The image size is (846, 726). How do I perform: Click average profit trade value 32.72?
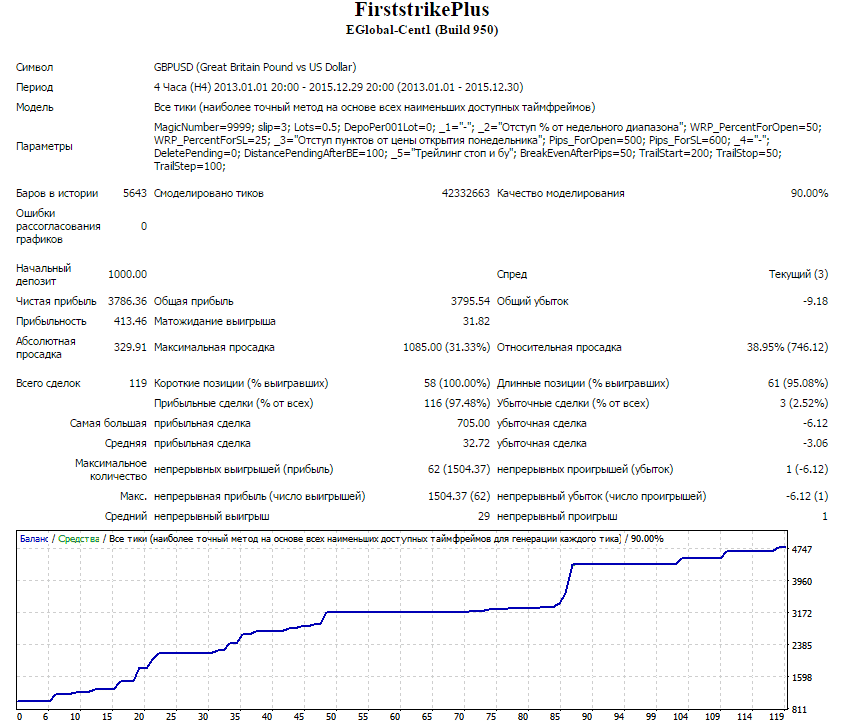click(476, 443)
